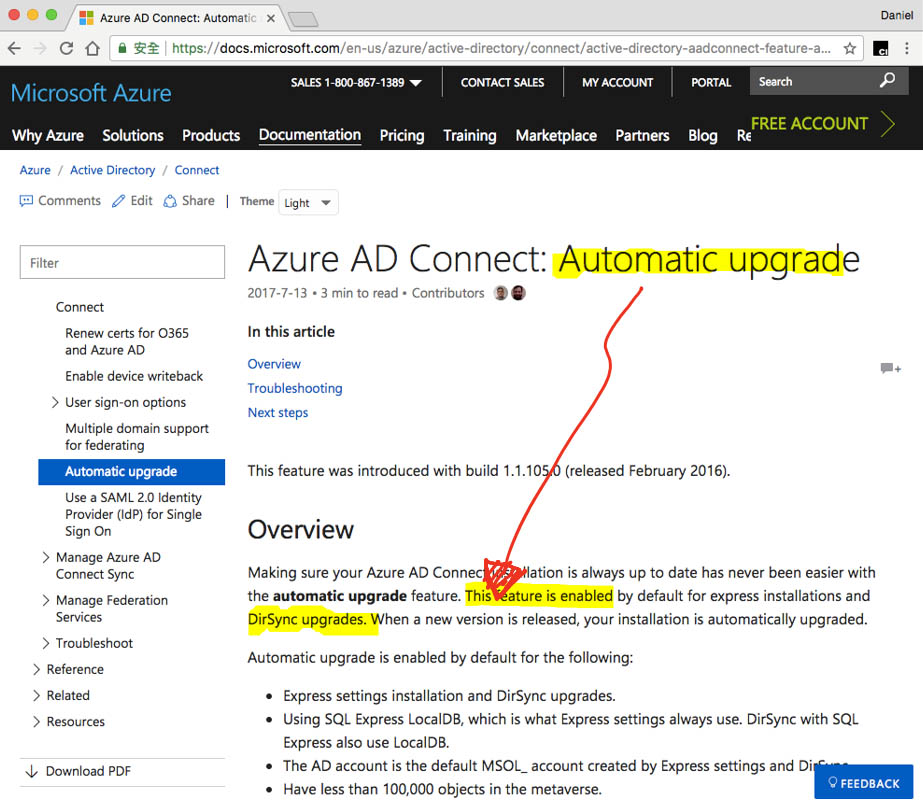This screenshot has height=805, width=923.
Task: Open the Training menu item
Action: pyautogui.click(x=470, y=135)
